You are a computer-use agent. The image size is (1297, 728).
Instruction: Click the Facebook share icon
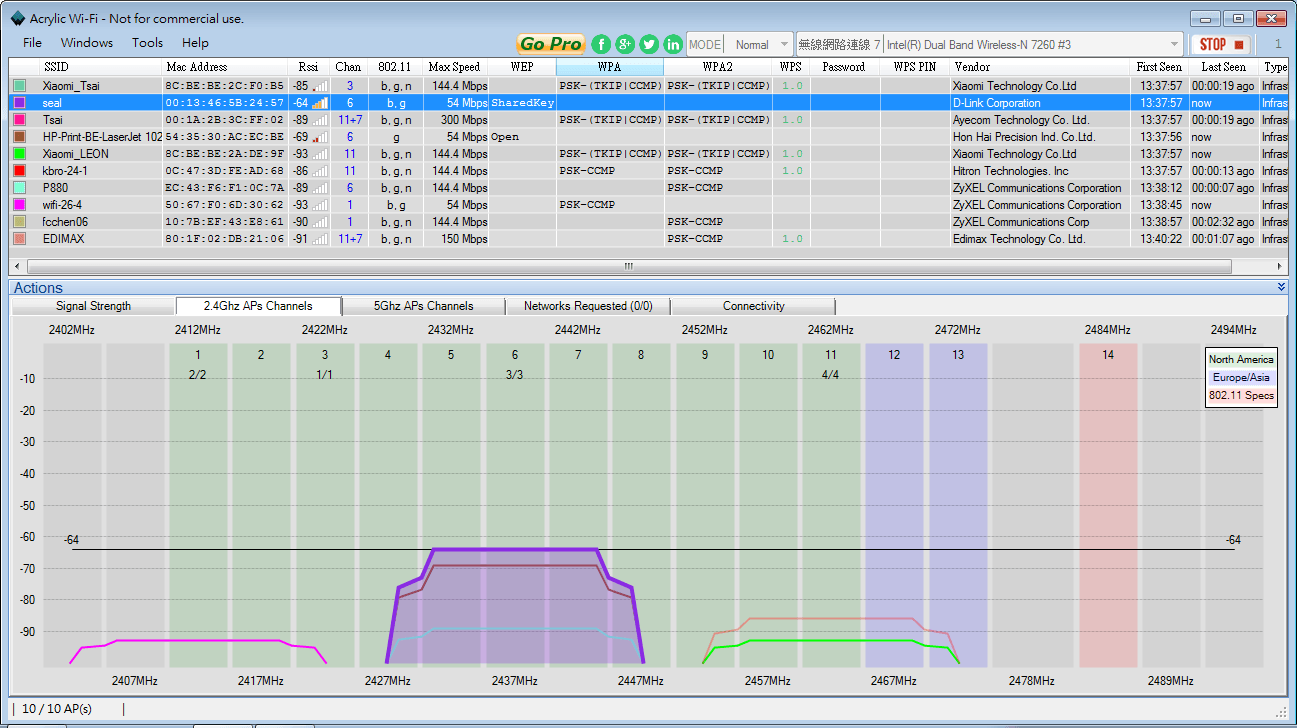[601, 44]
